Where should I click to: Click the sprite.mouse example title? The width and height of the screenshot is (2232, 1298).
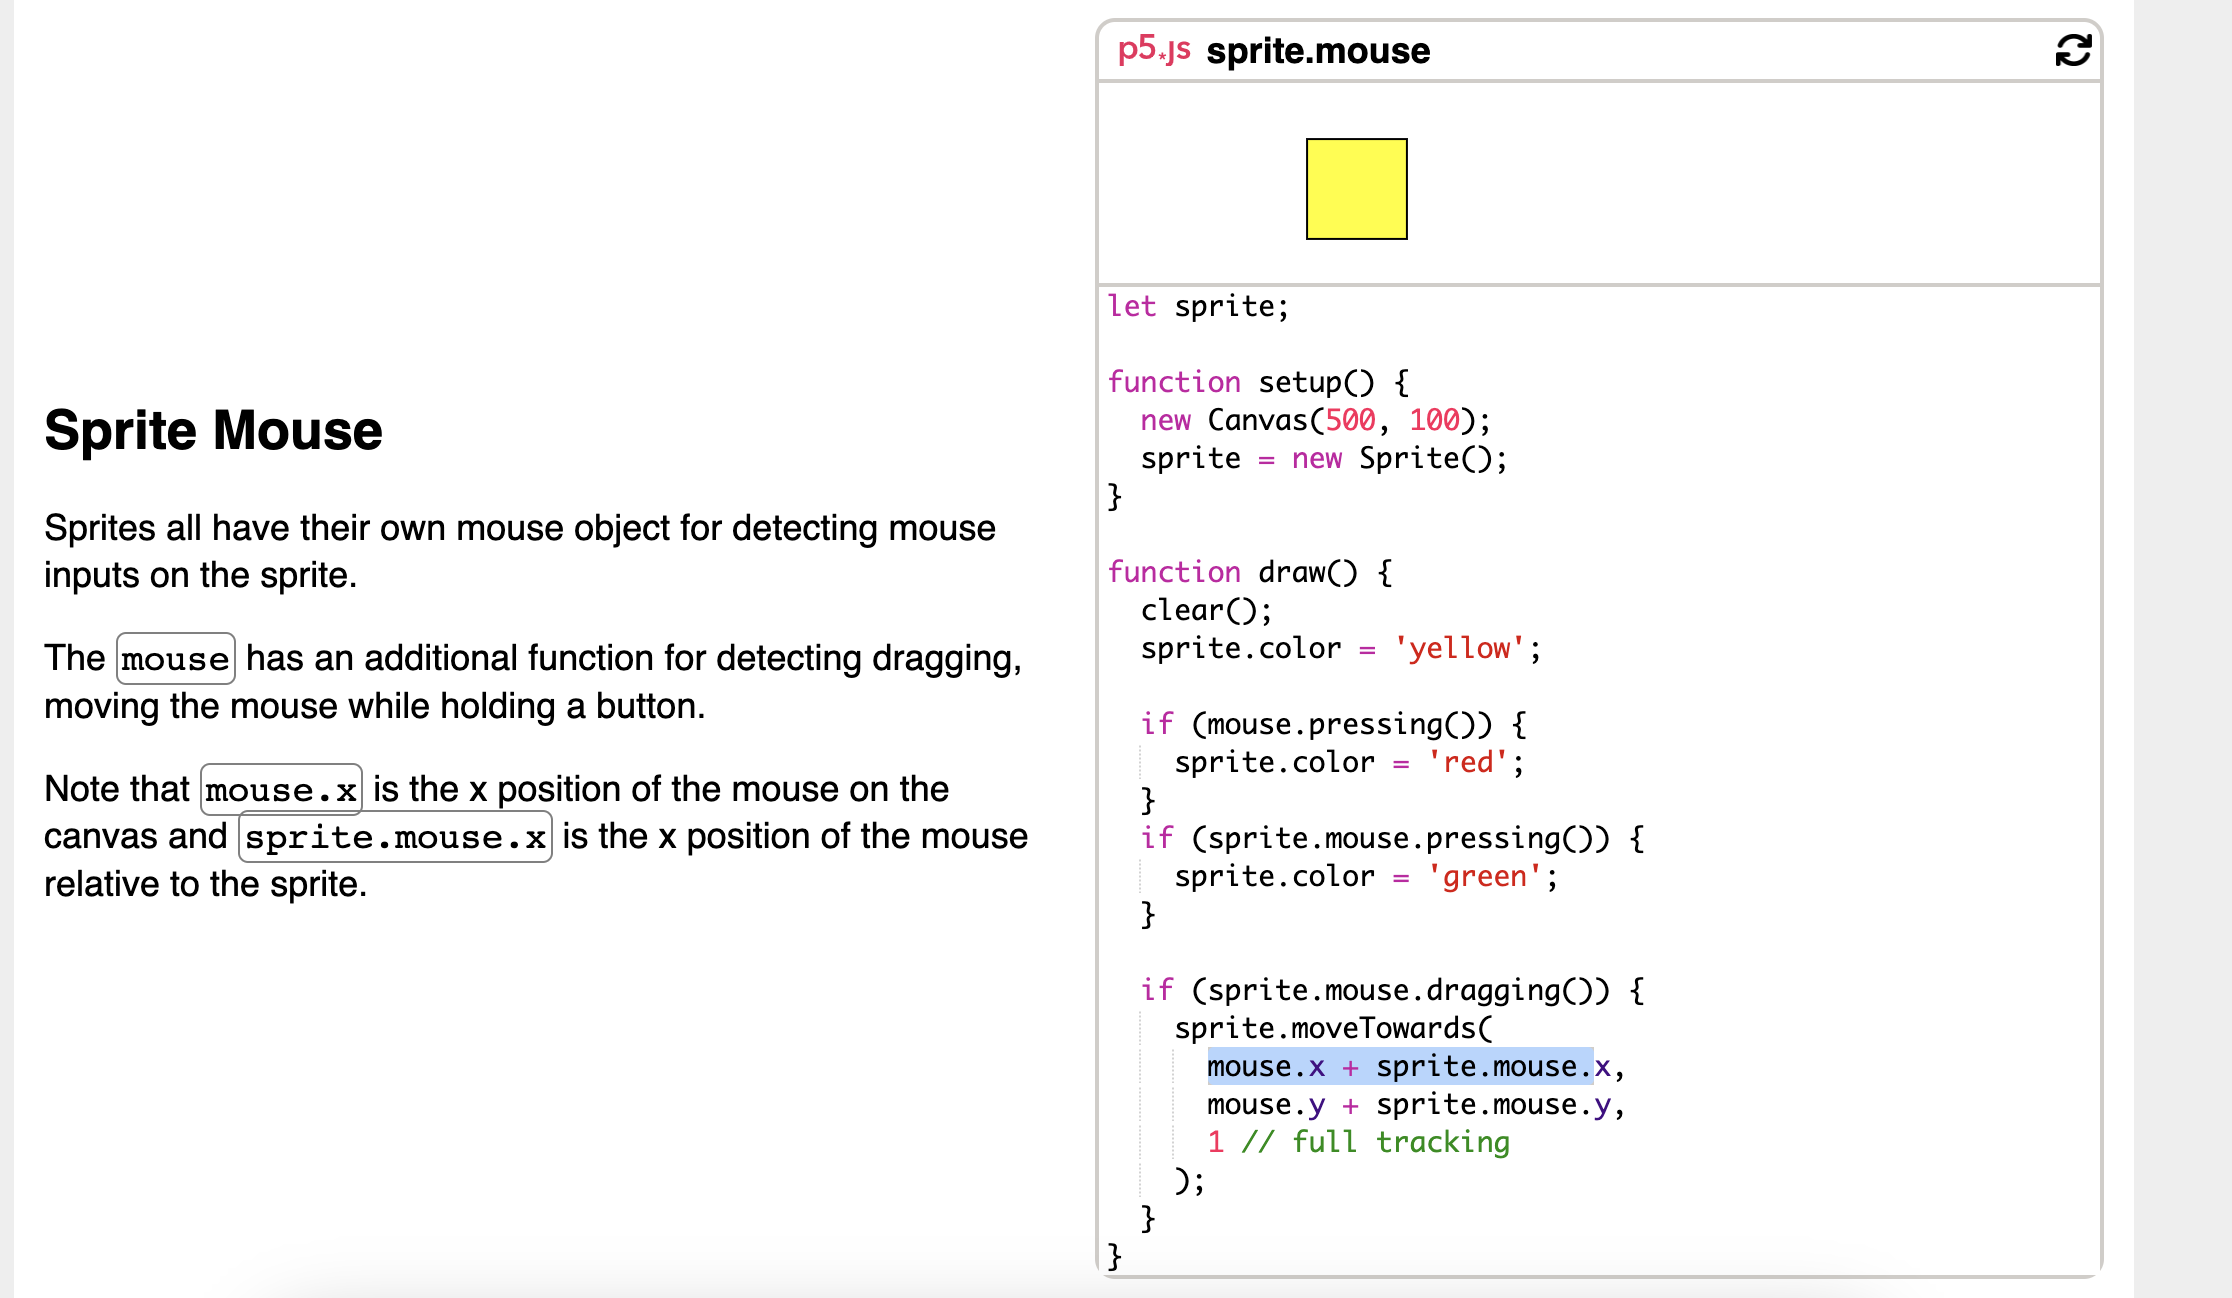point(1318,50)
